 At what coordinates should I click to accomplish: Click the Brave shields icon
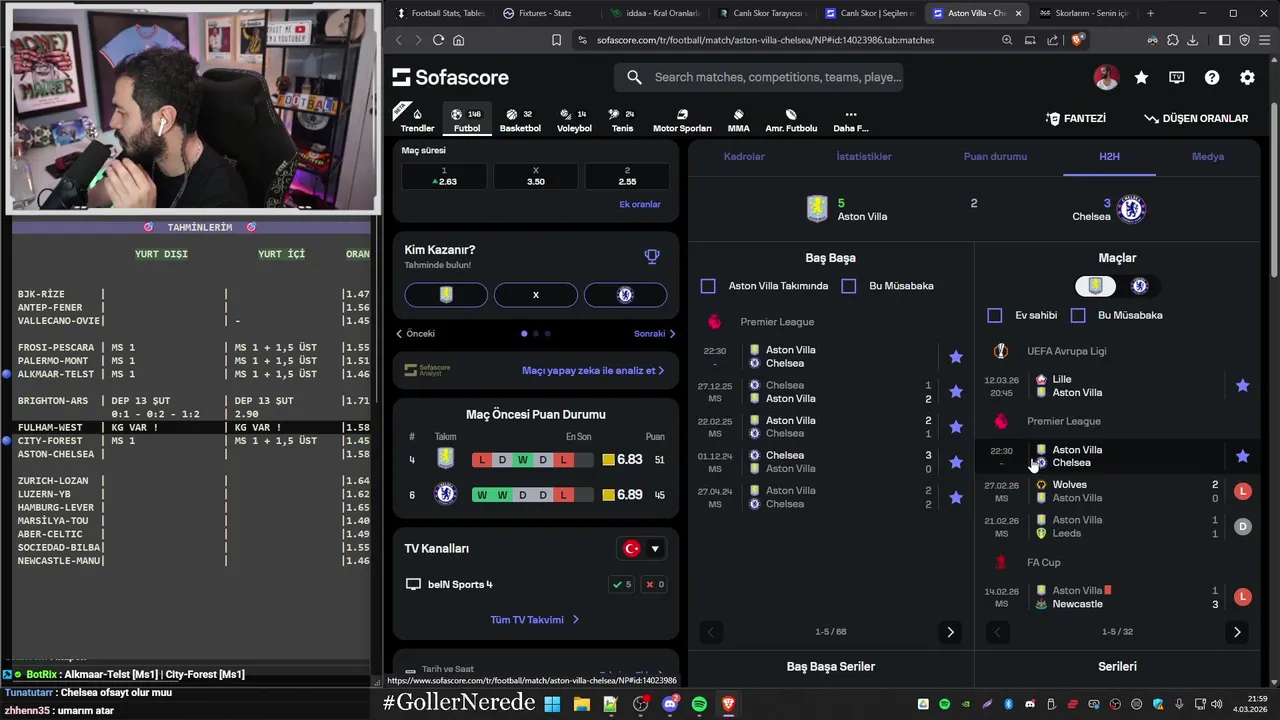coord(1078,40)
